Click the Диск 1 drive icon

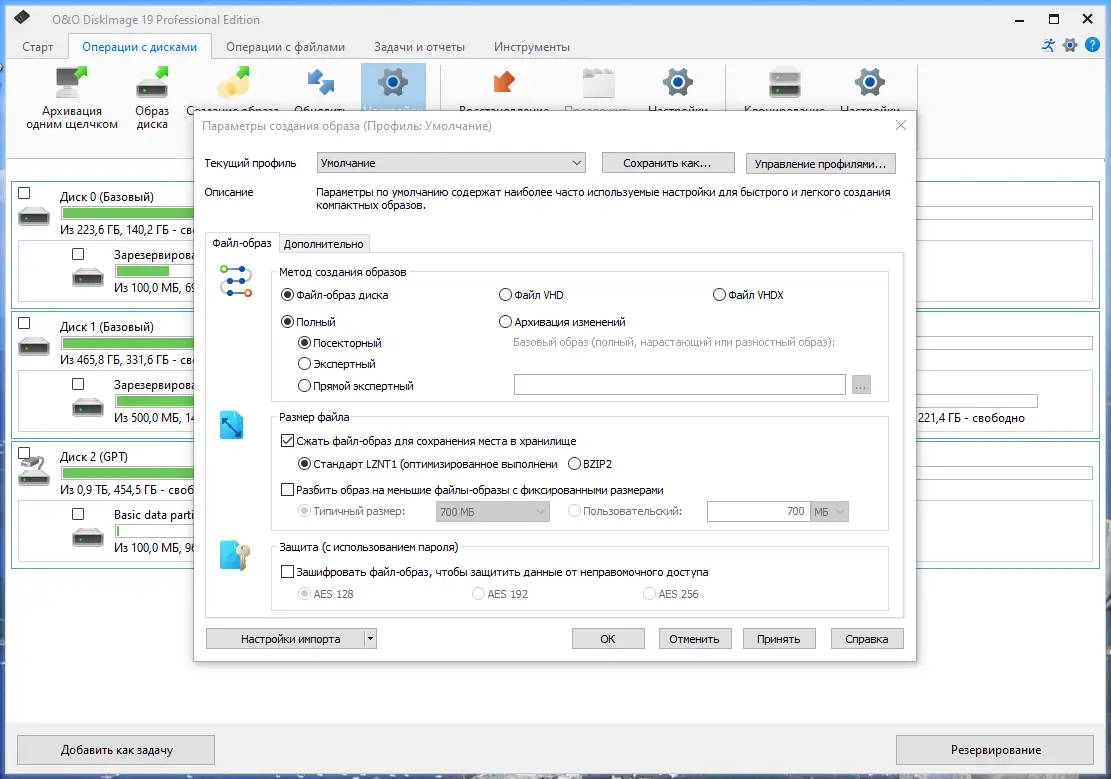pyautogui.click(x=34, y=347)
